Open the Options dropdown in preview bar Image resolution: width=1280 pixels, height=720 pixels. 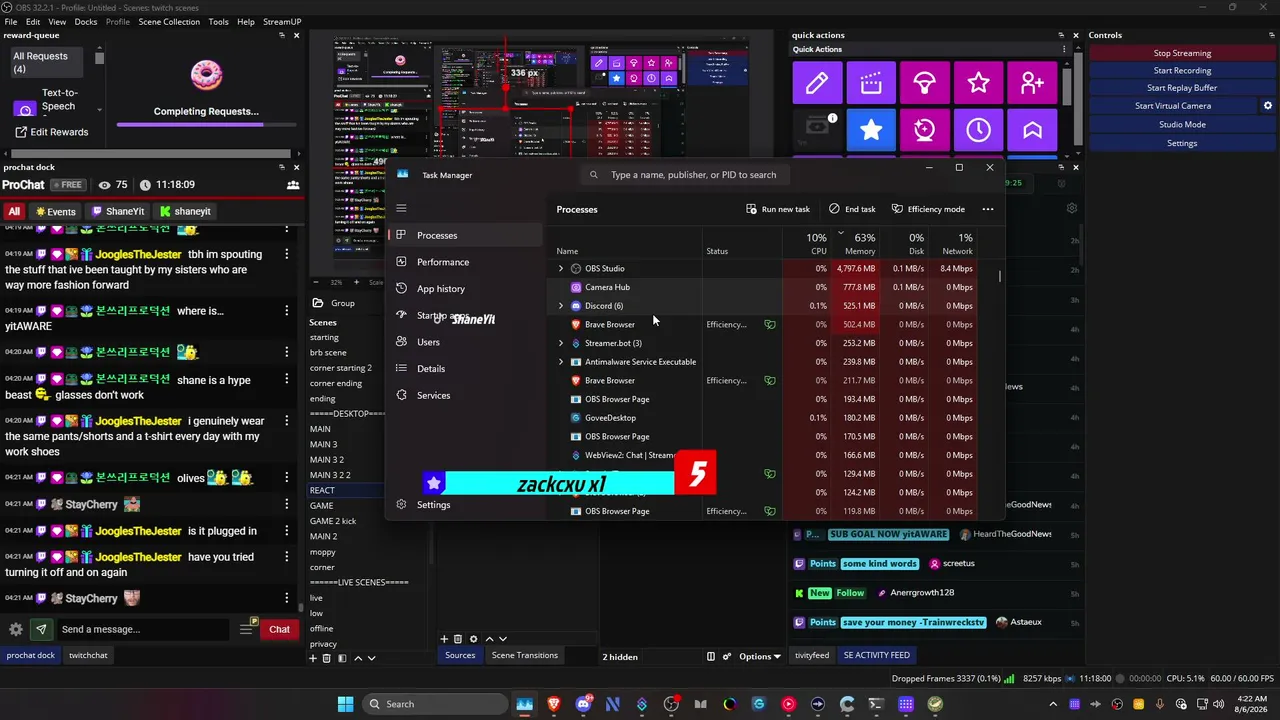[759, 657]
